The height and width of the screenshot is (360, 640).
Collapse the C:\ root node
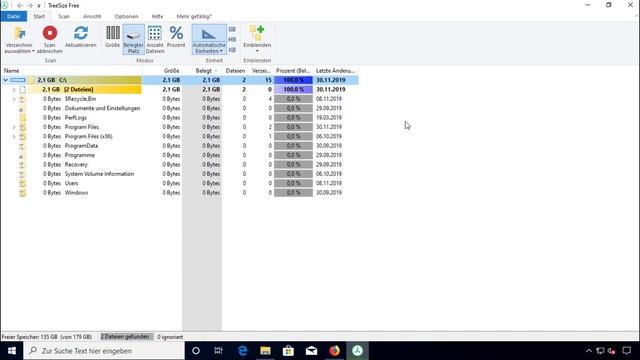[6, 80]
